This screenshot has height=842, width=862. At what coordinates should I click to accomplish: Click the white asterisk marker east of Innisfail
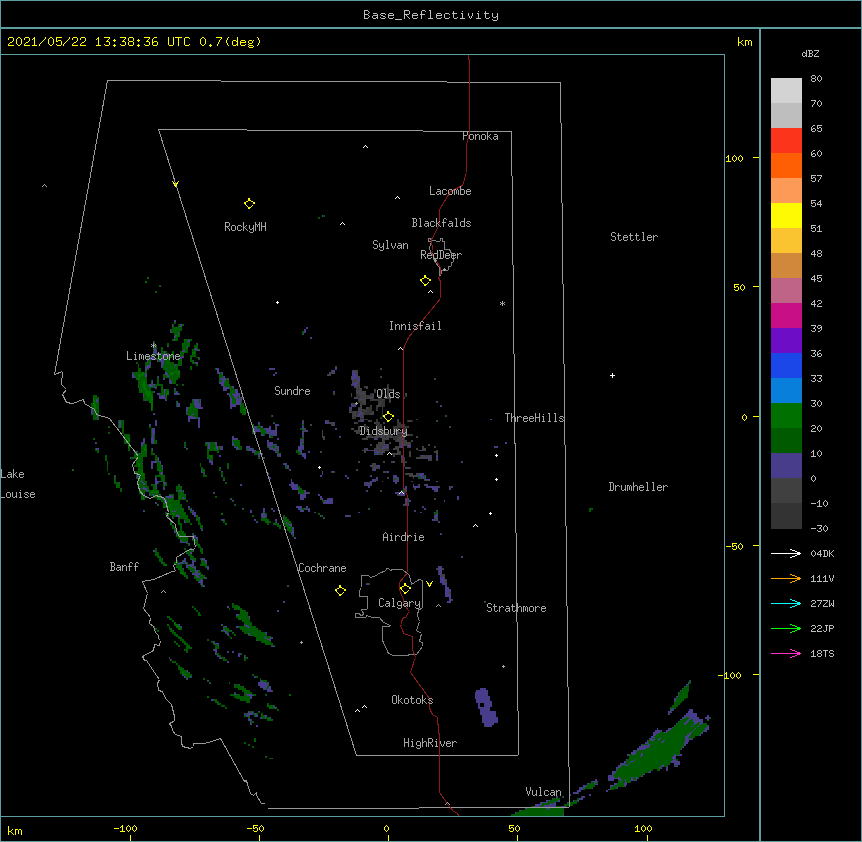coord(502,303)
